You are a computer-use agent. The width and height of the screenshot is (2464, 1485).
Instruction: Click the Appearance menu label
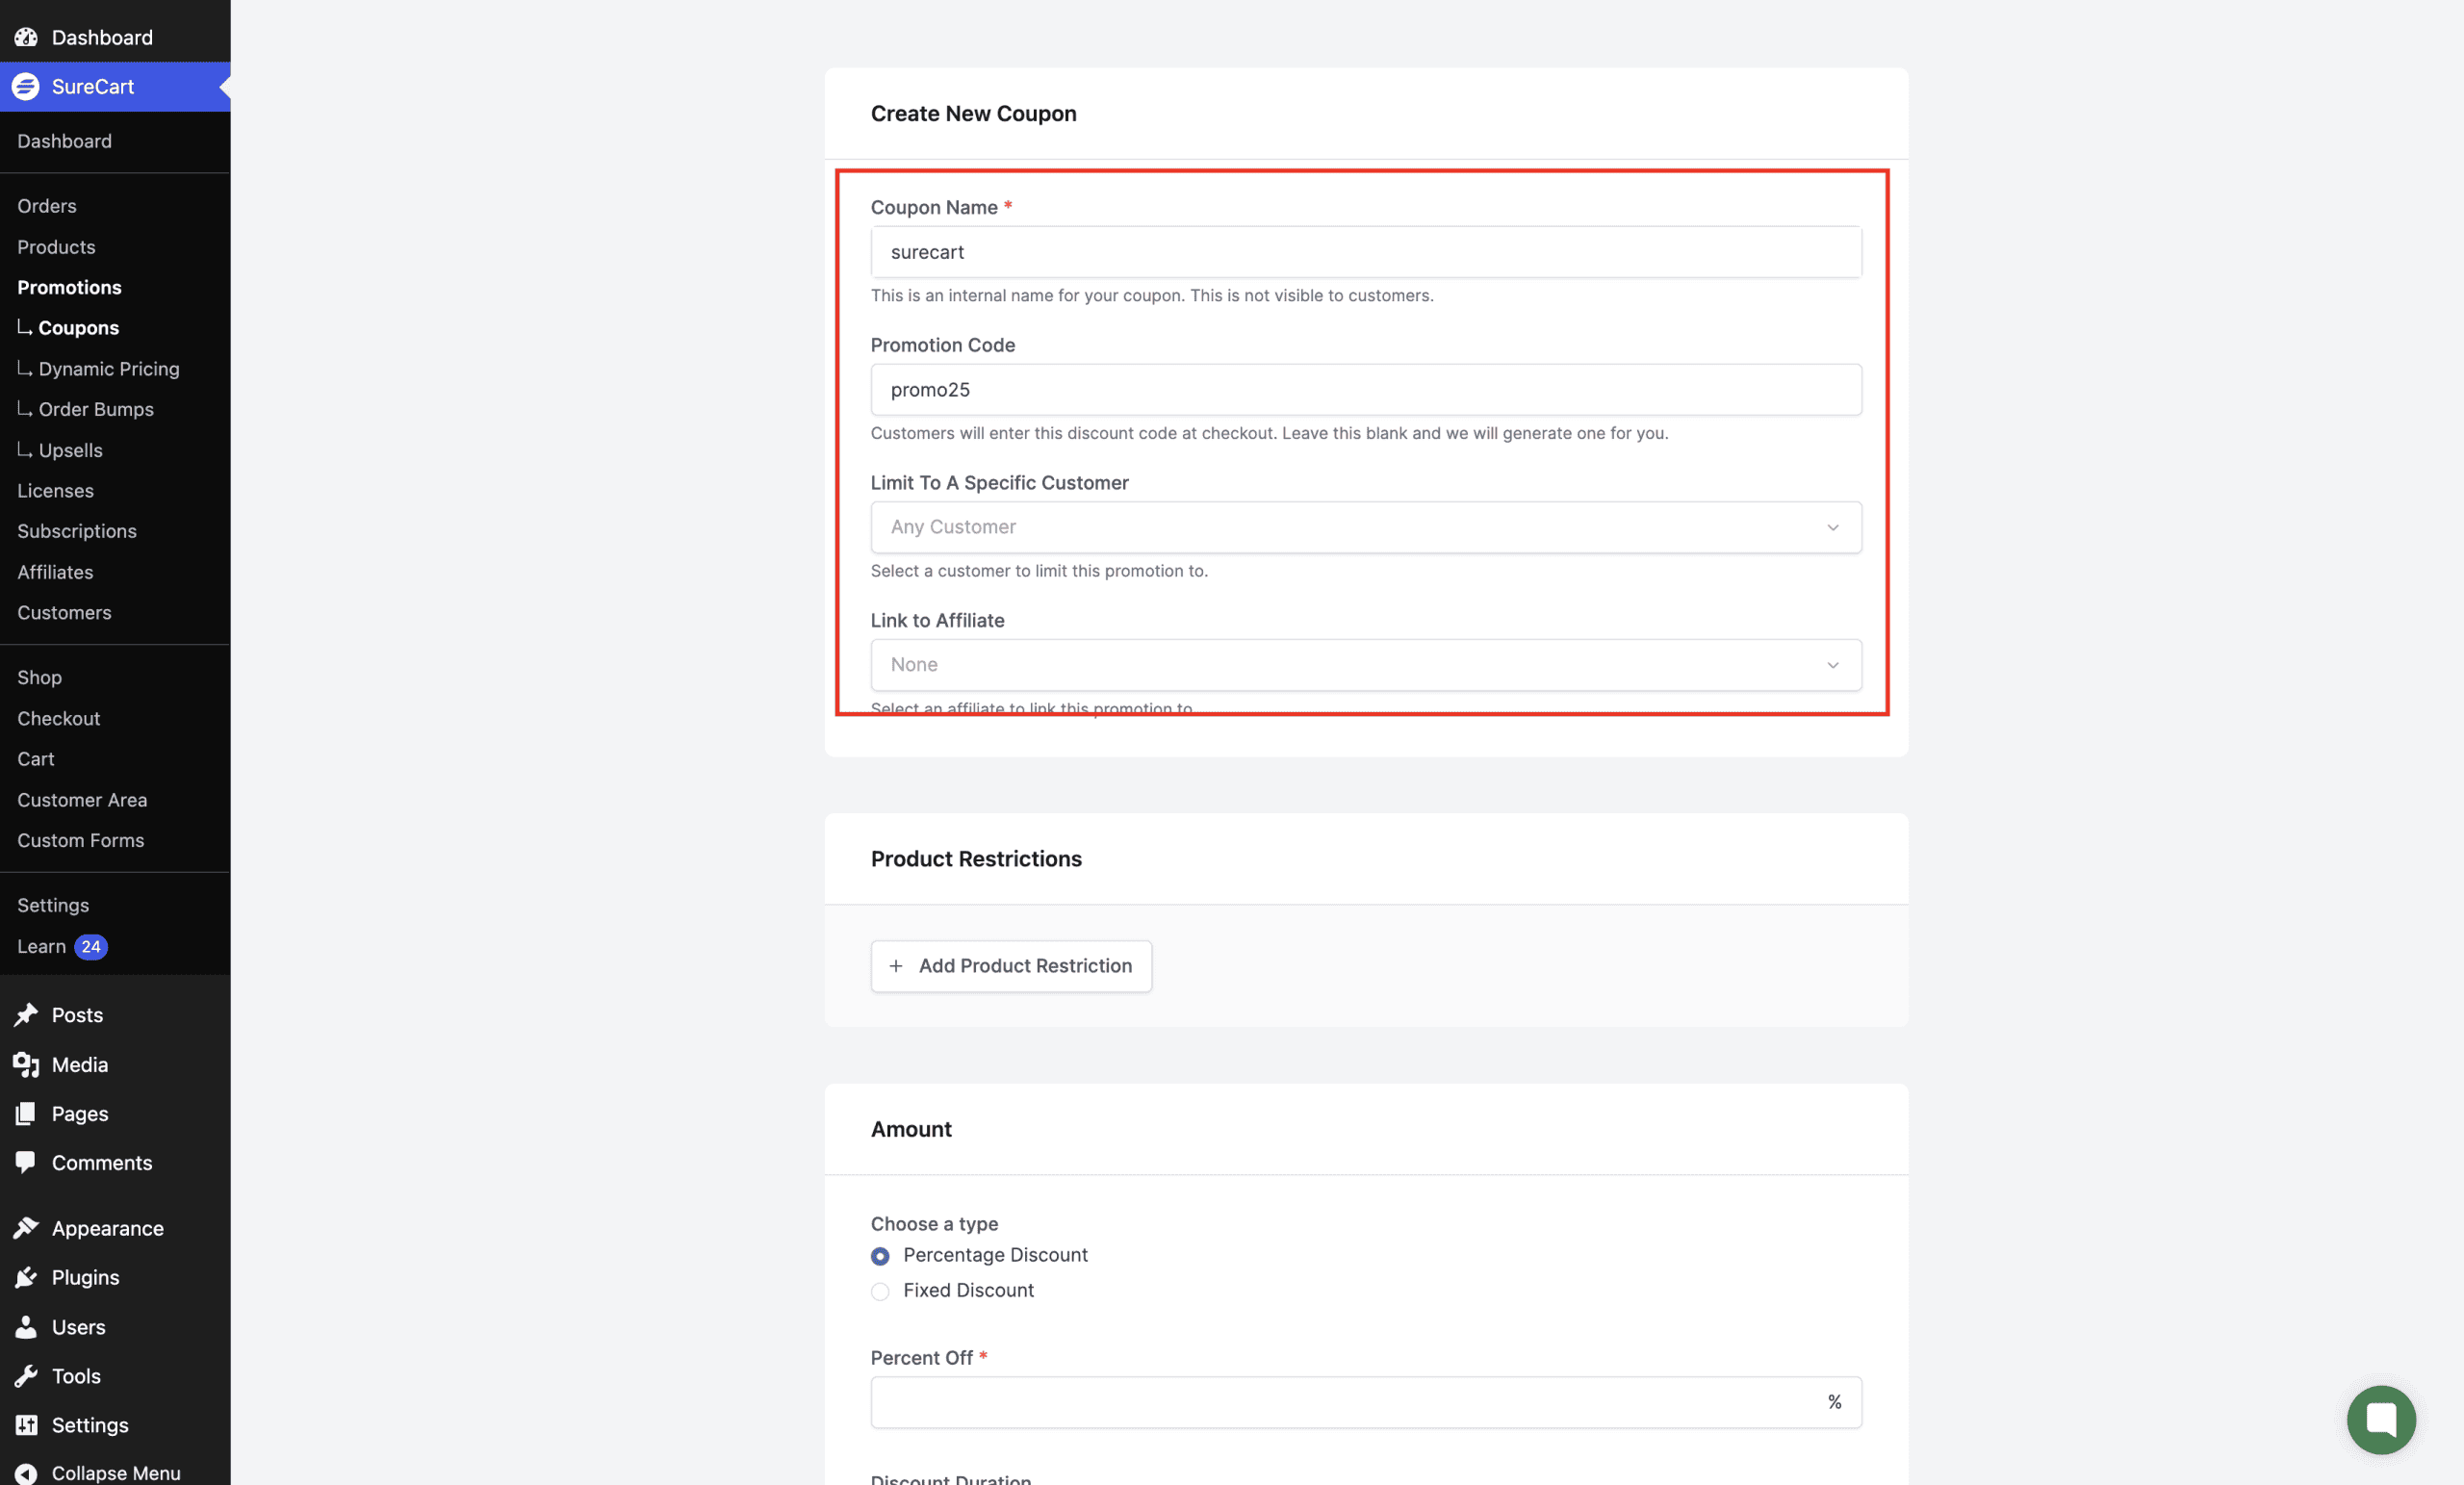click(x=108, y=1228)
